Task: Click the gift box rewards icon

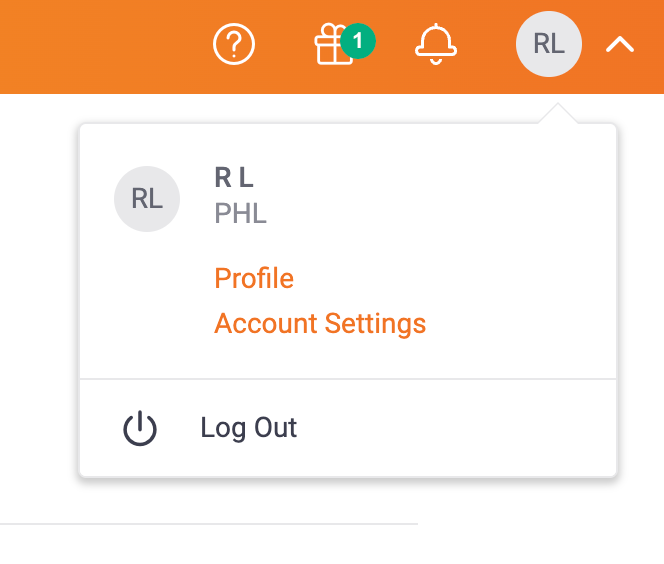Action: pyautogui.click(x=333, y=46)
